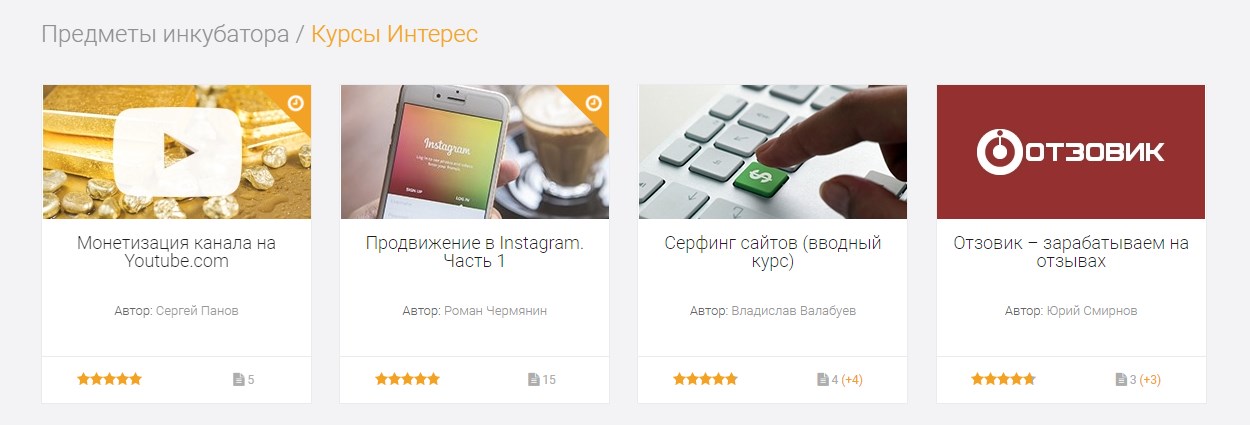Select the red Отзовик logo thumbnail
The image size is (1250, 425).
[x=1071, y=152]
